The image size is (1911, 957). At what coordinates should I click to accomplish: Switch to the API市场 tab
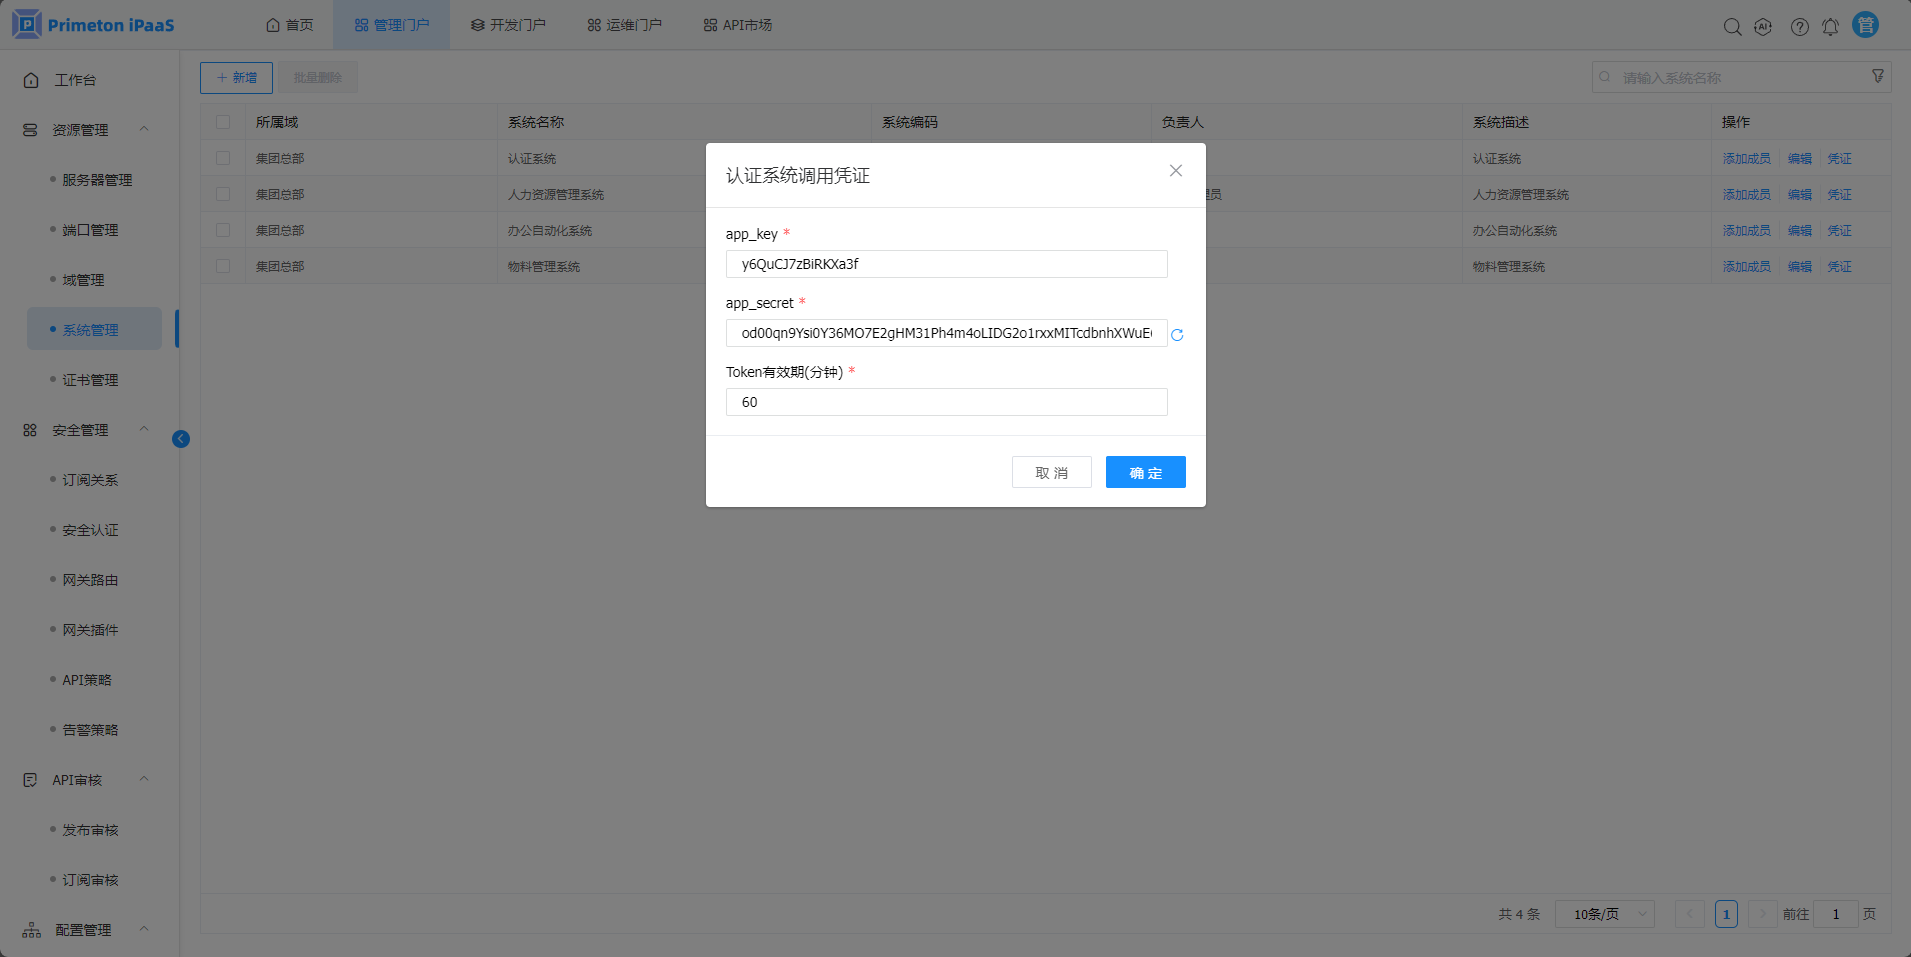coord(737,24)
